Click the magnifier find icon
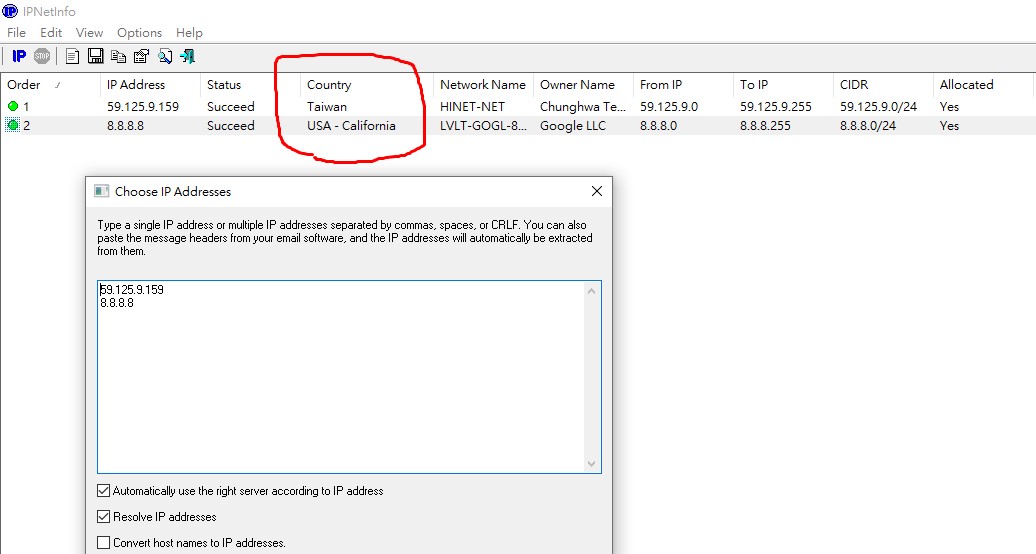1036x554 pixels. [165, 56]
